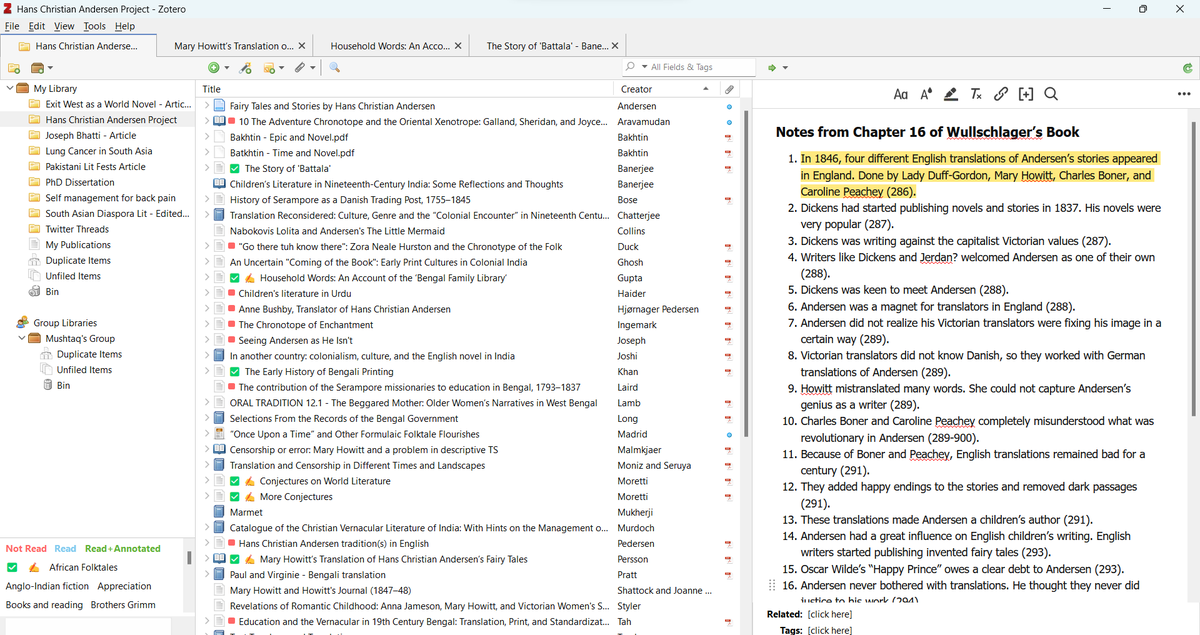This screenshot has width=1200, height=635.
Task: Check the African Folktales checkbox in the tag selector
Action: [x=12, y=567]
